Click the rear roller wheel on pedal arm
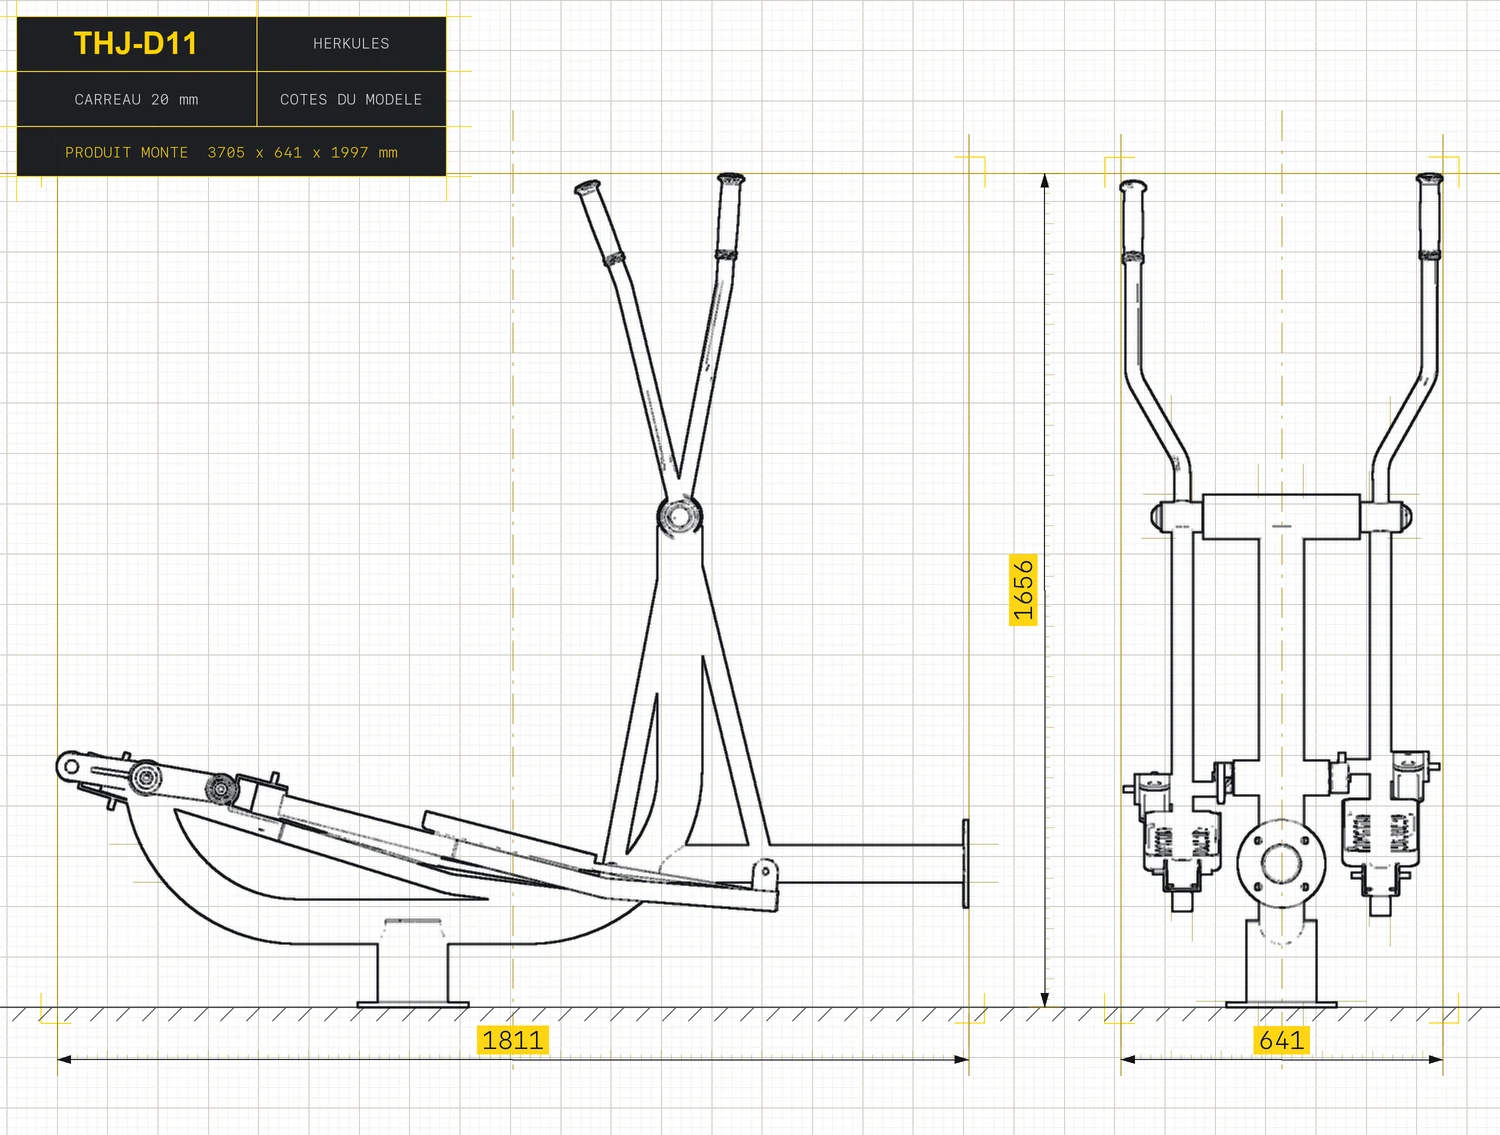This screenshot has width=1500, height=1135. [145, 778]
